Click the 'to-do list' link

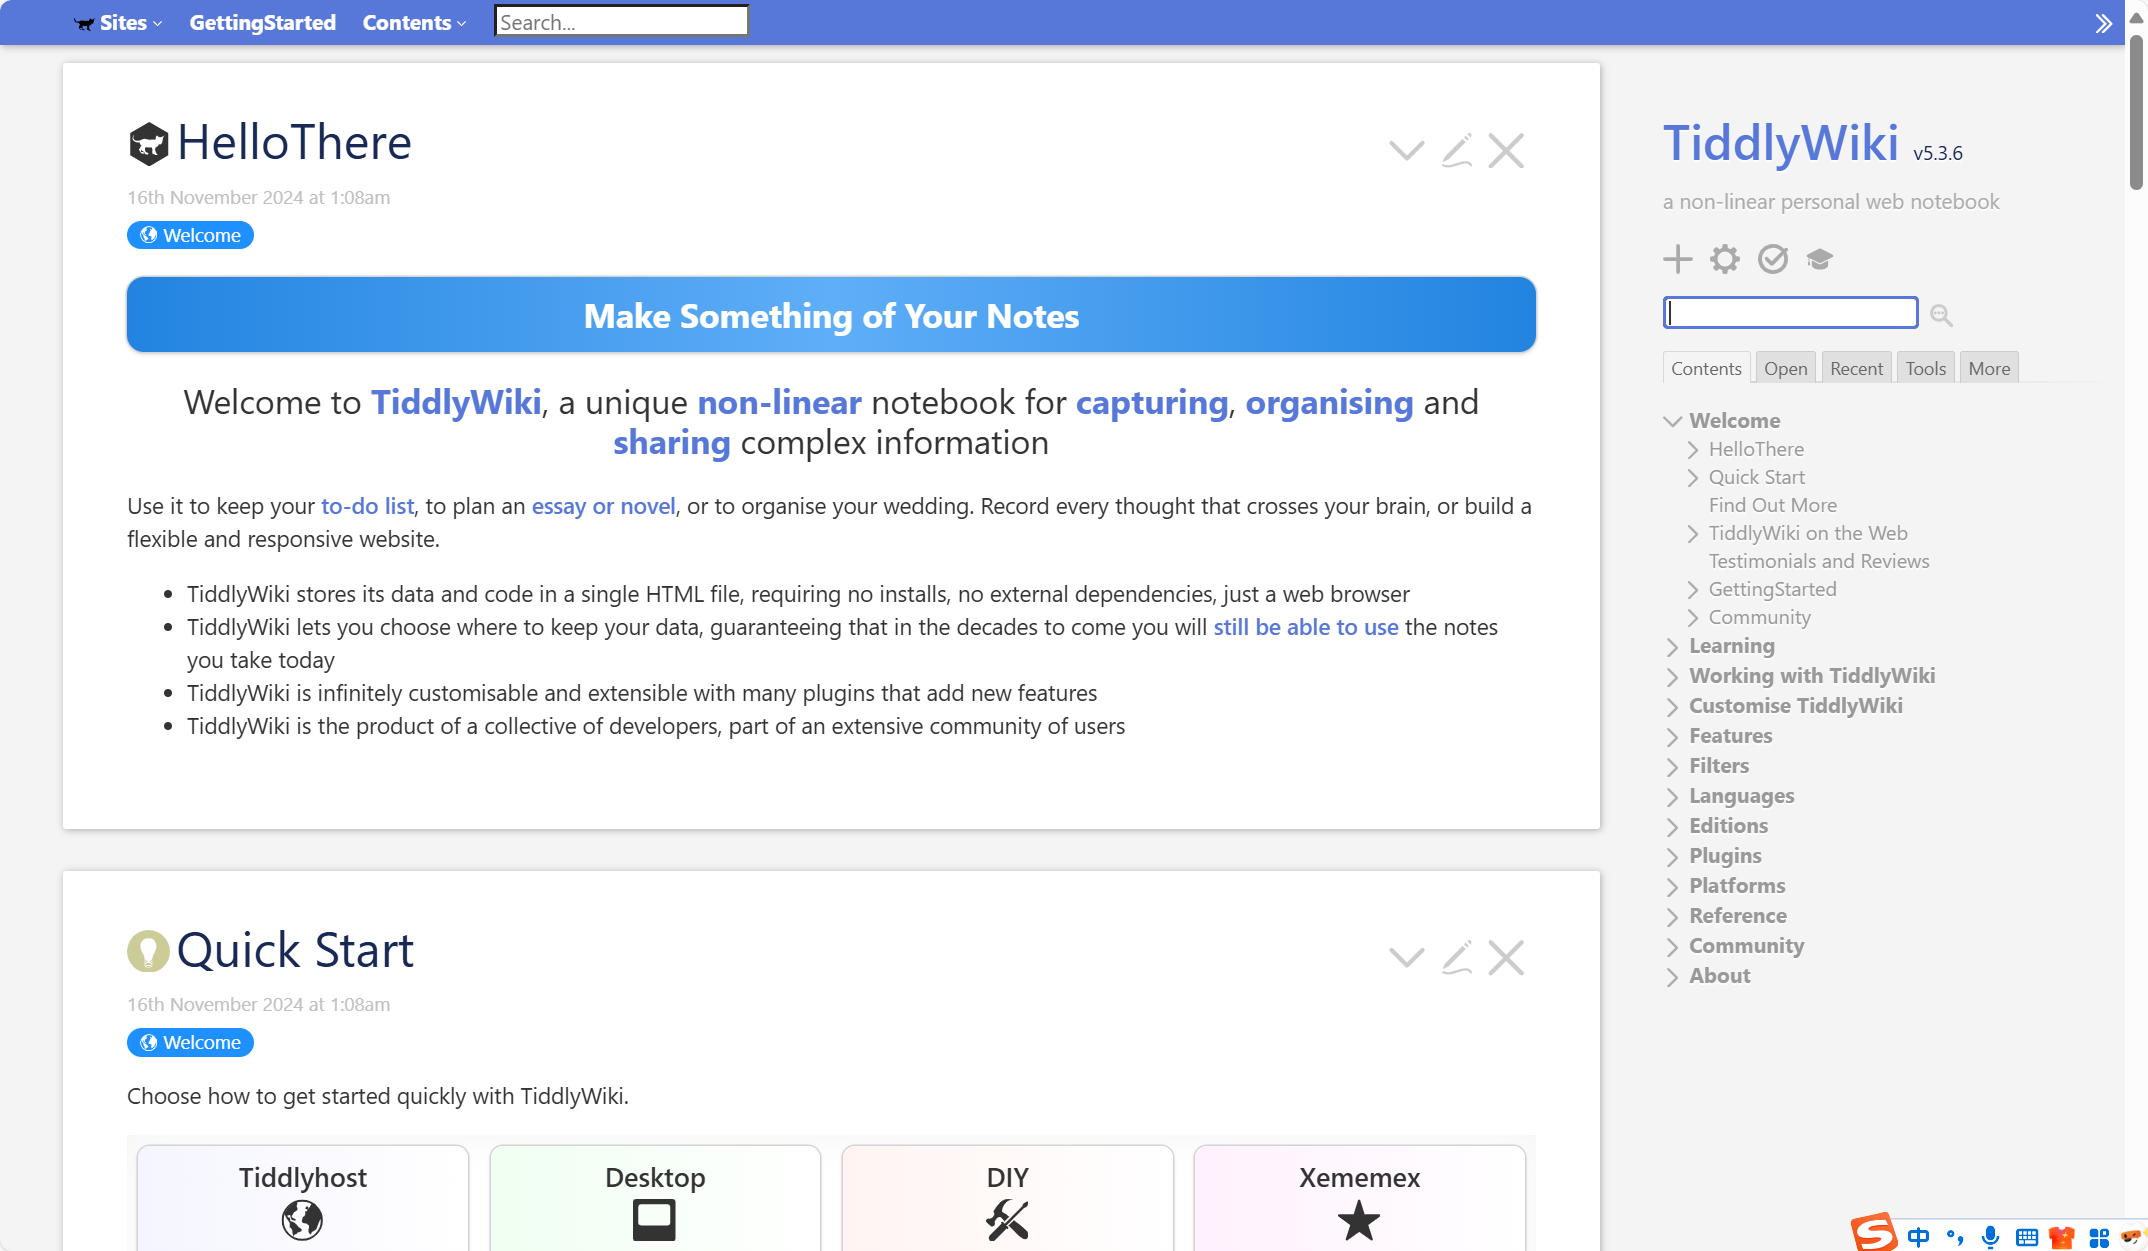pyautogui.click(x=367, y=506)
